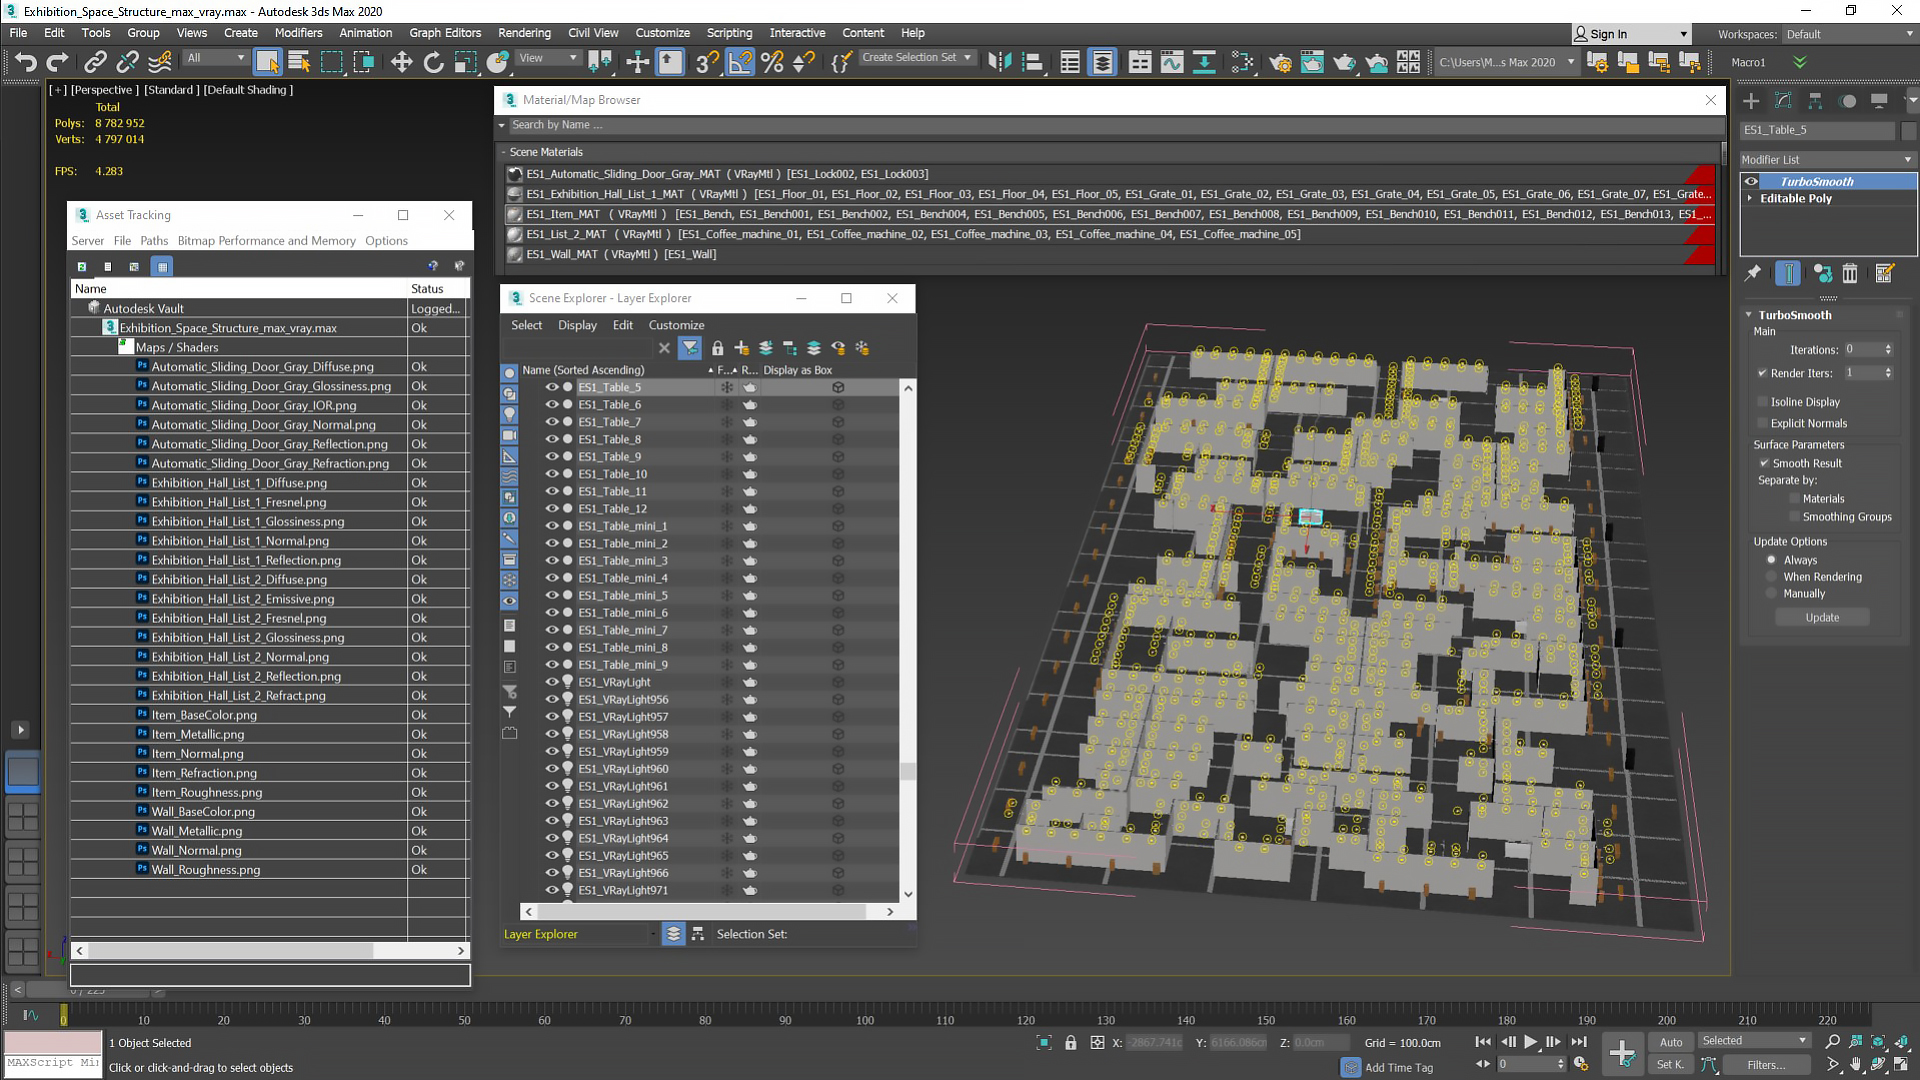The height and width of the screenshot is (1080, 1920).
Task: Activate the Select Object tool
Action: pos(267,62)
